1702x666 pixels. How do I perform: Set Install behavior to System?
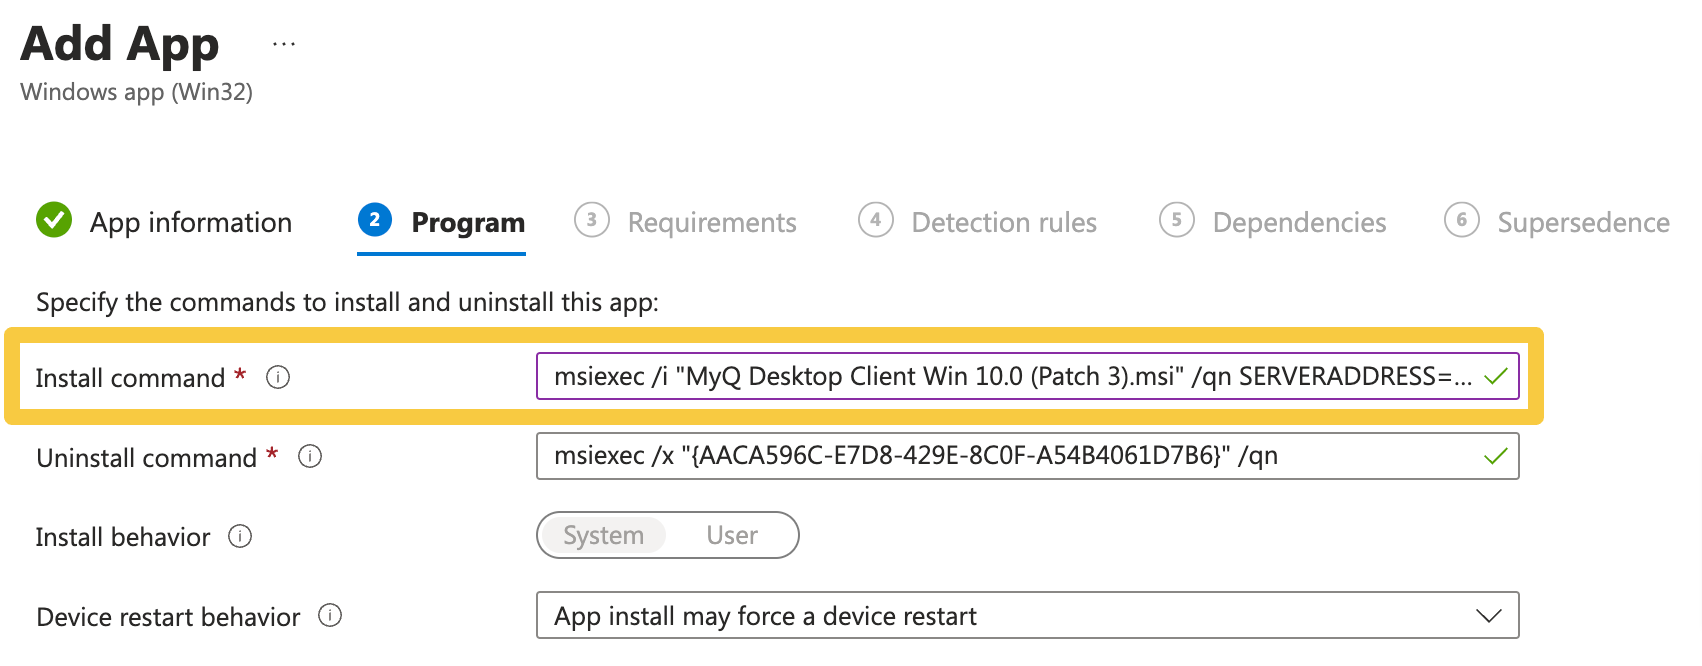coord(603,536)
